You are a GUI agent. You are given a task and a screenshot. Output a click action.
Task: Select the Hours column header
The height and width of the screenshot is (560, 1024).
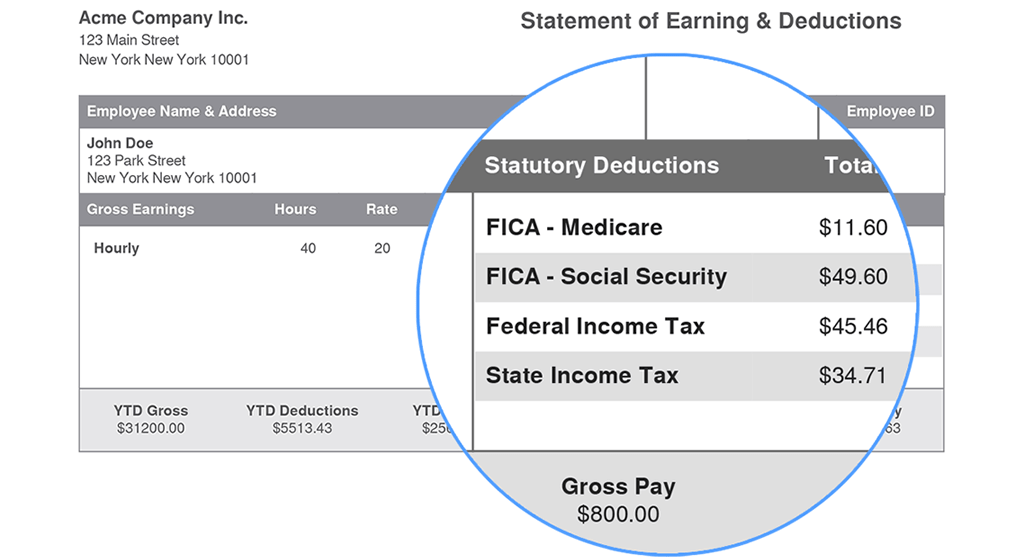(x=295, y=210)
